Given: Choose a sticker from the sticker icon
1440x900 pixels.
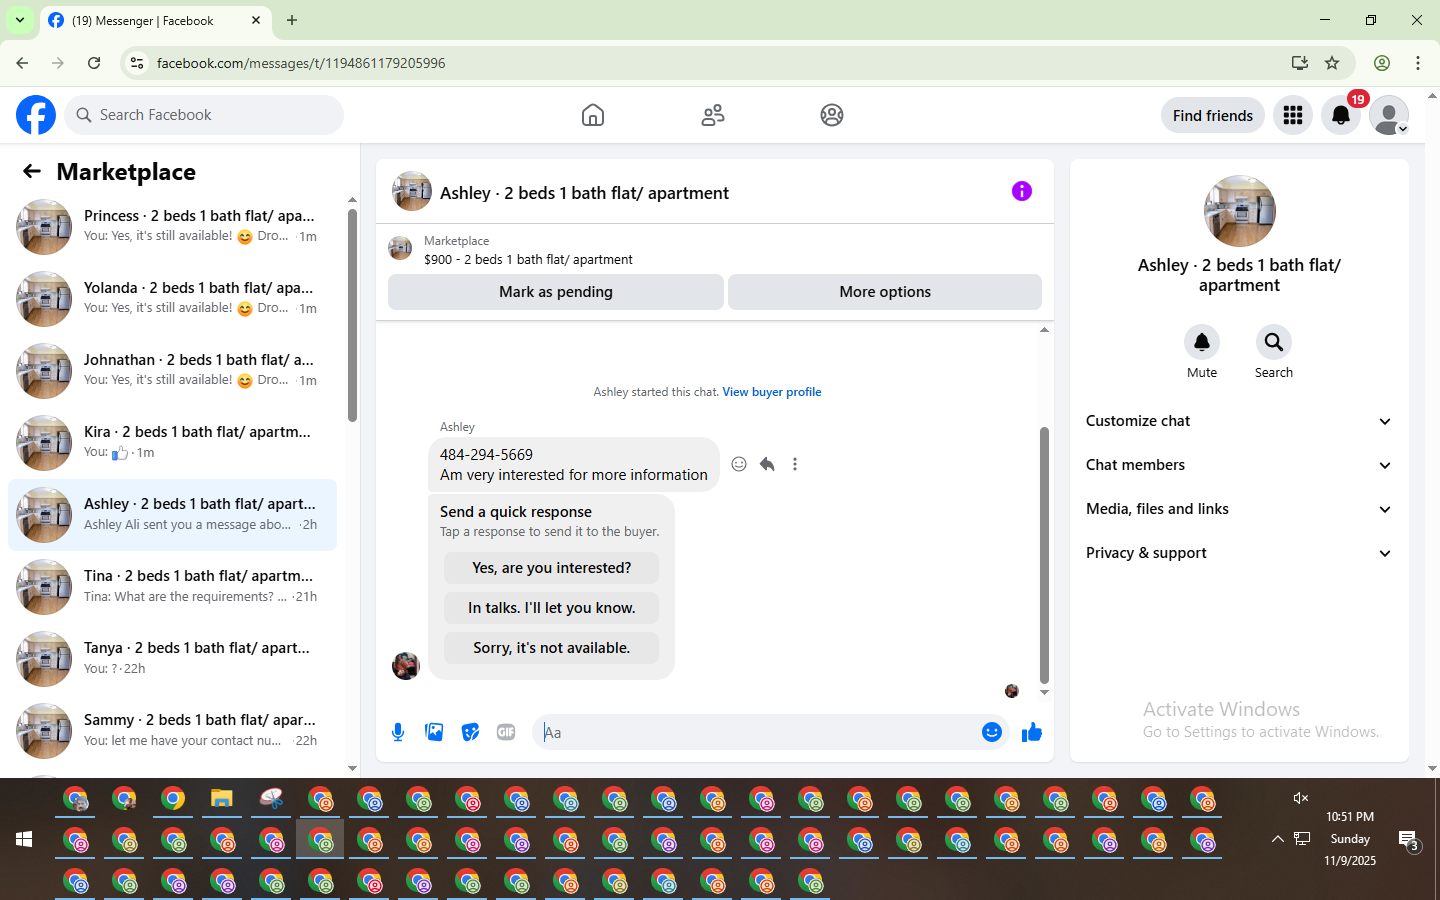Looking at the screenshot, I should coord(470,732).
